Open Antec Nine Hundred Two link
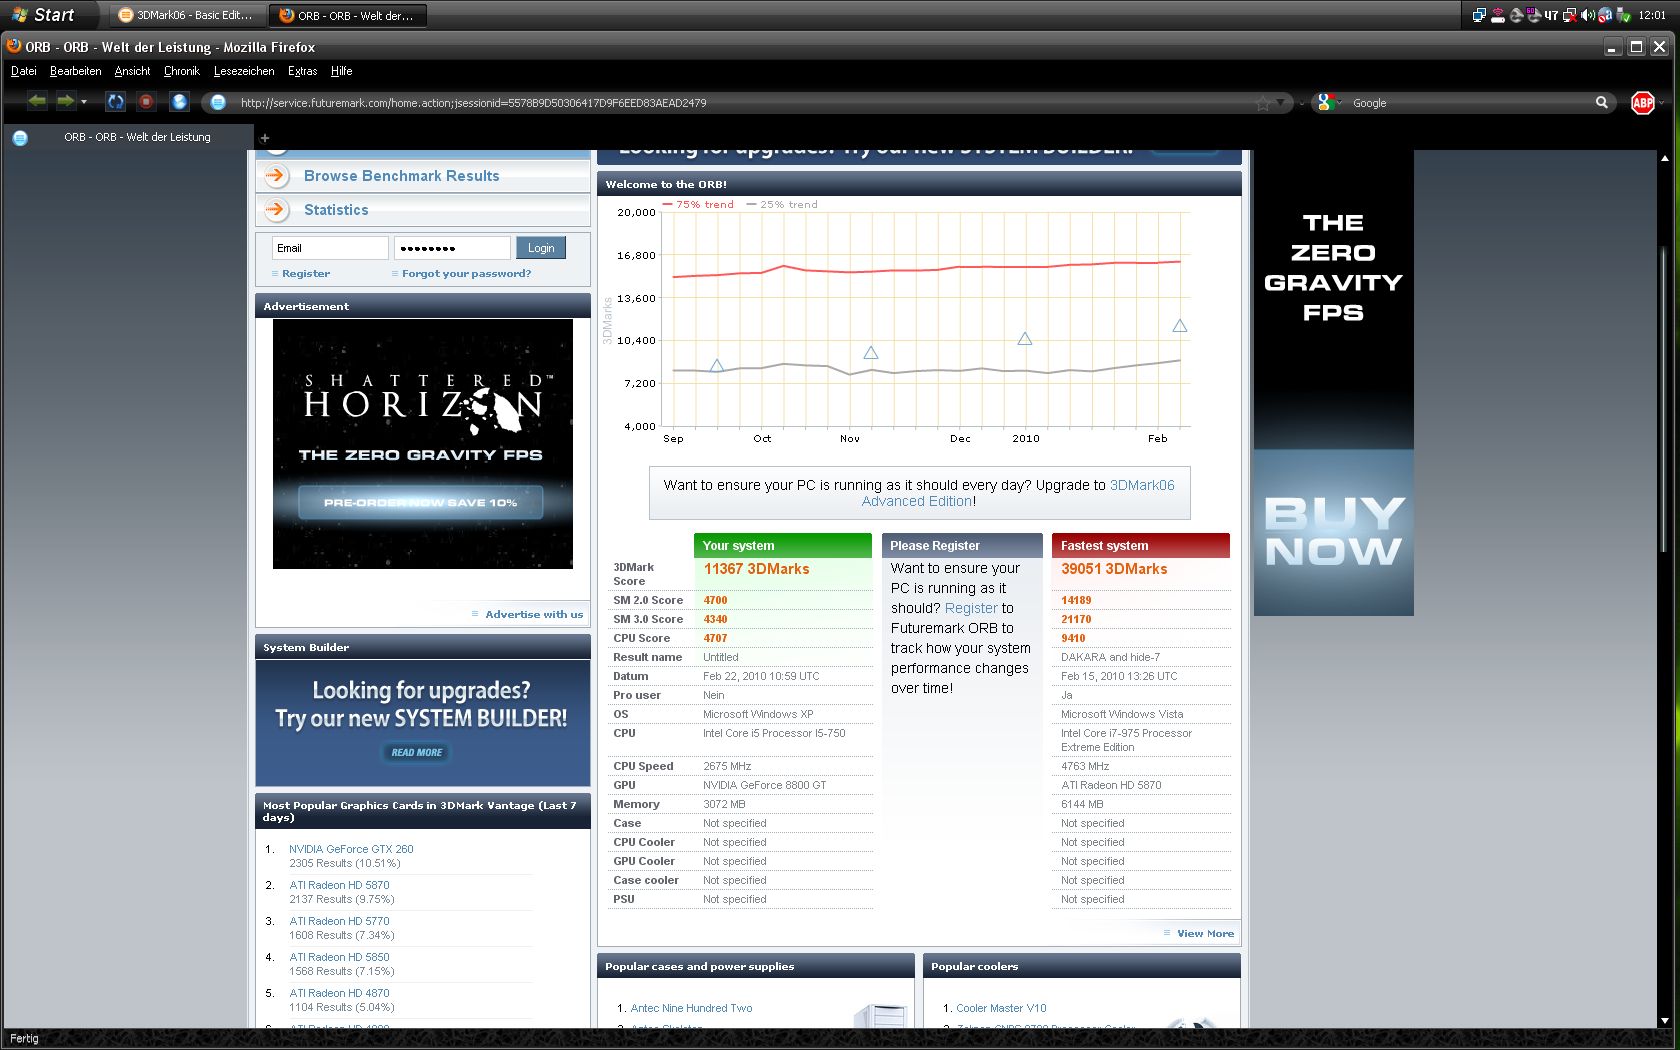Viewport: 1680px width, 1050px height. pyautogui.click(x=691, y=1008)
